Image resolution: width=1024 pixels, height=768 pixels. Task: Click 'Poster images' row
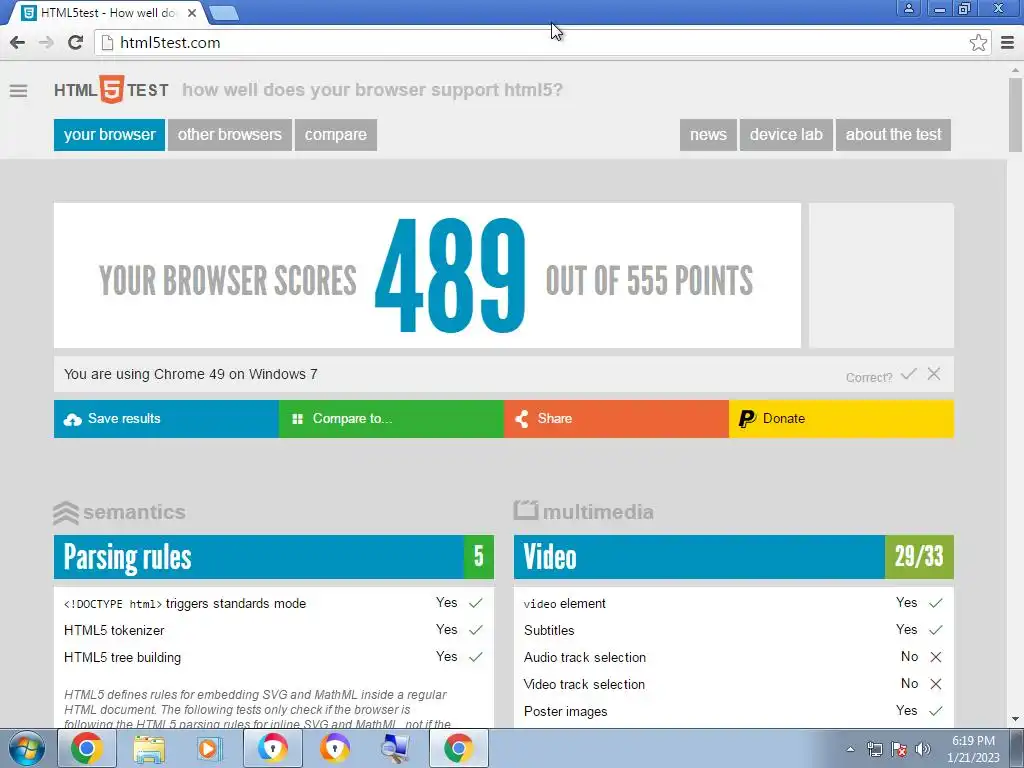pos(733,711)
